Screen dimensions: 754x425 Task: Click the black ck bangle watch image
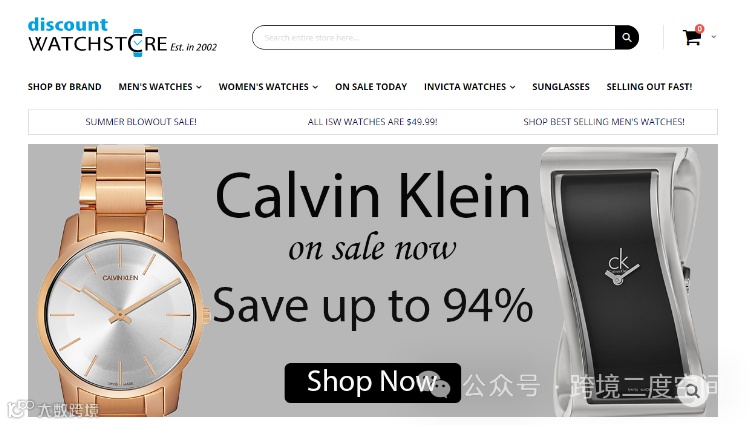point(620,281)
